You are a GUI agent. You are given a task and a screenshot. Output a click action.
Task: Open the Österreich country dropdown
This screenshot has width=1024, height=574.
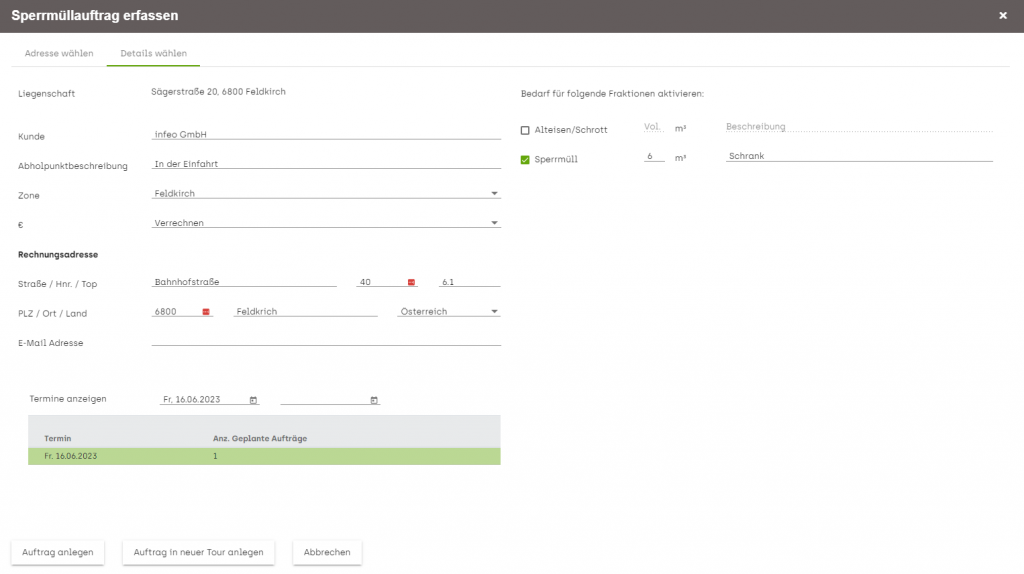tap(449, 311)
